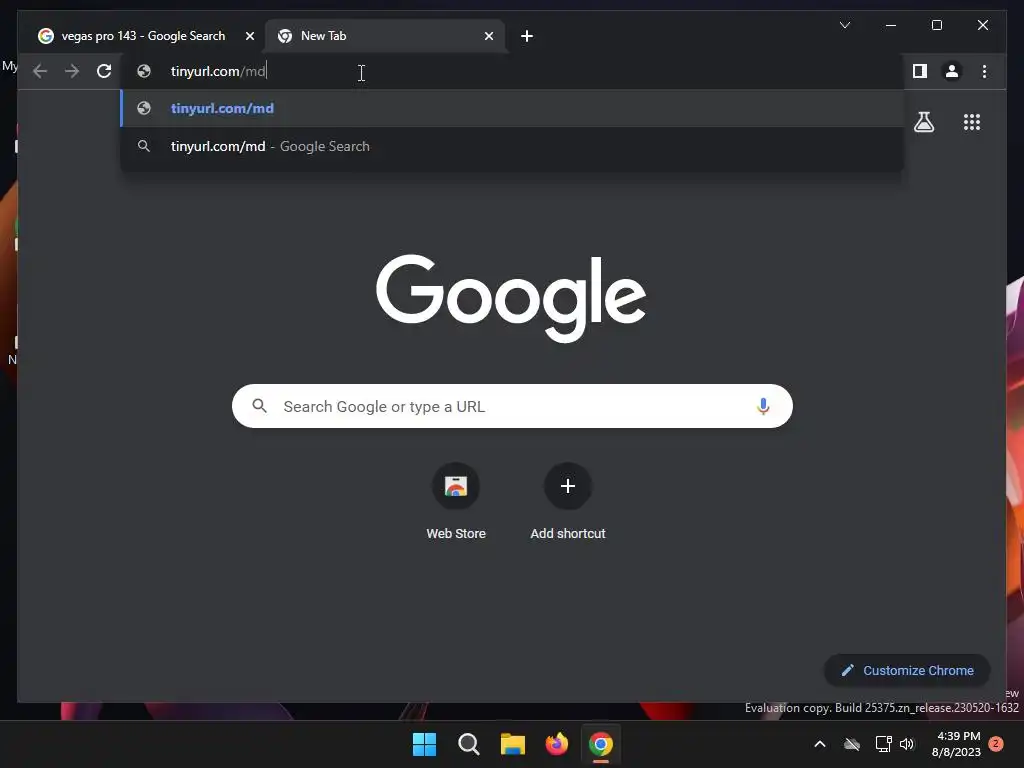Click the Google logo
The height and width of the screenshot is (768, 1024).
pos(511,298)
